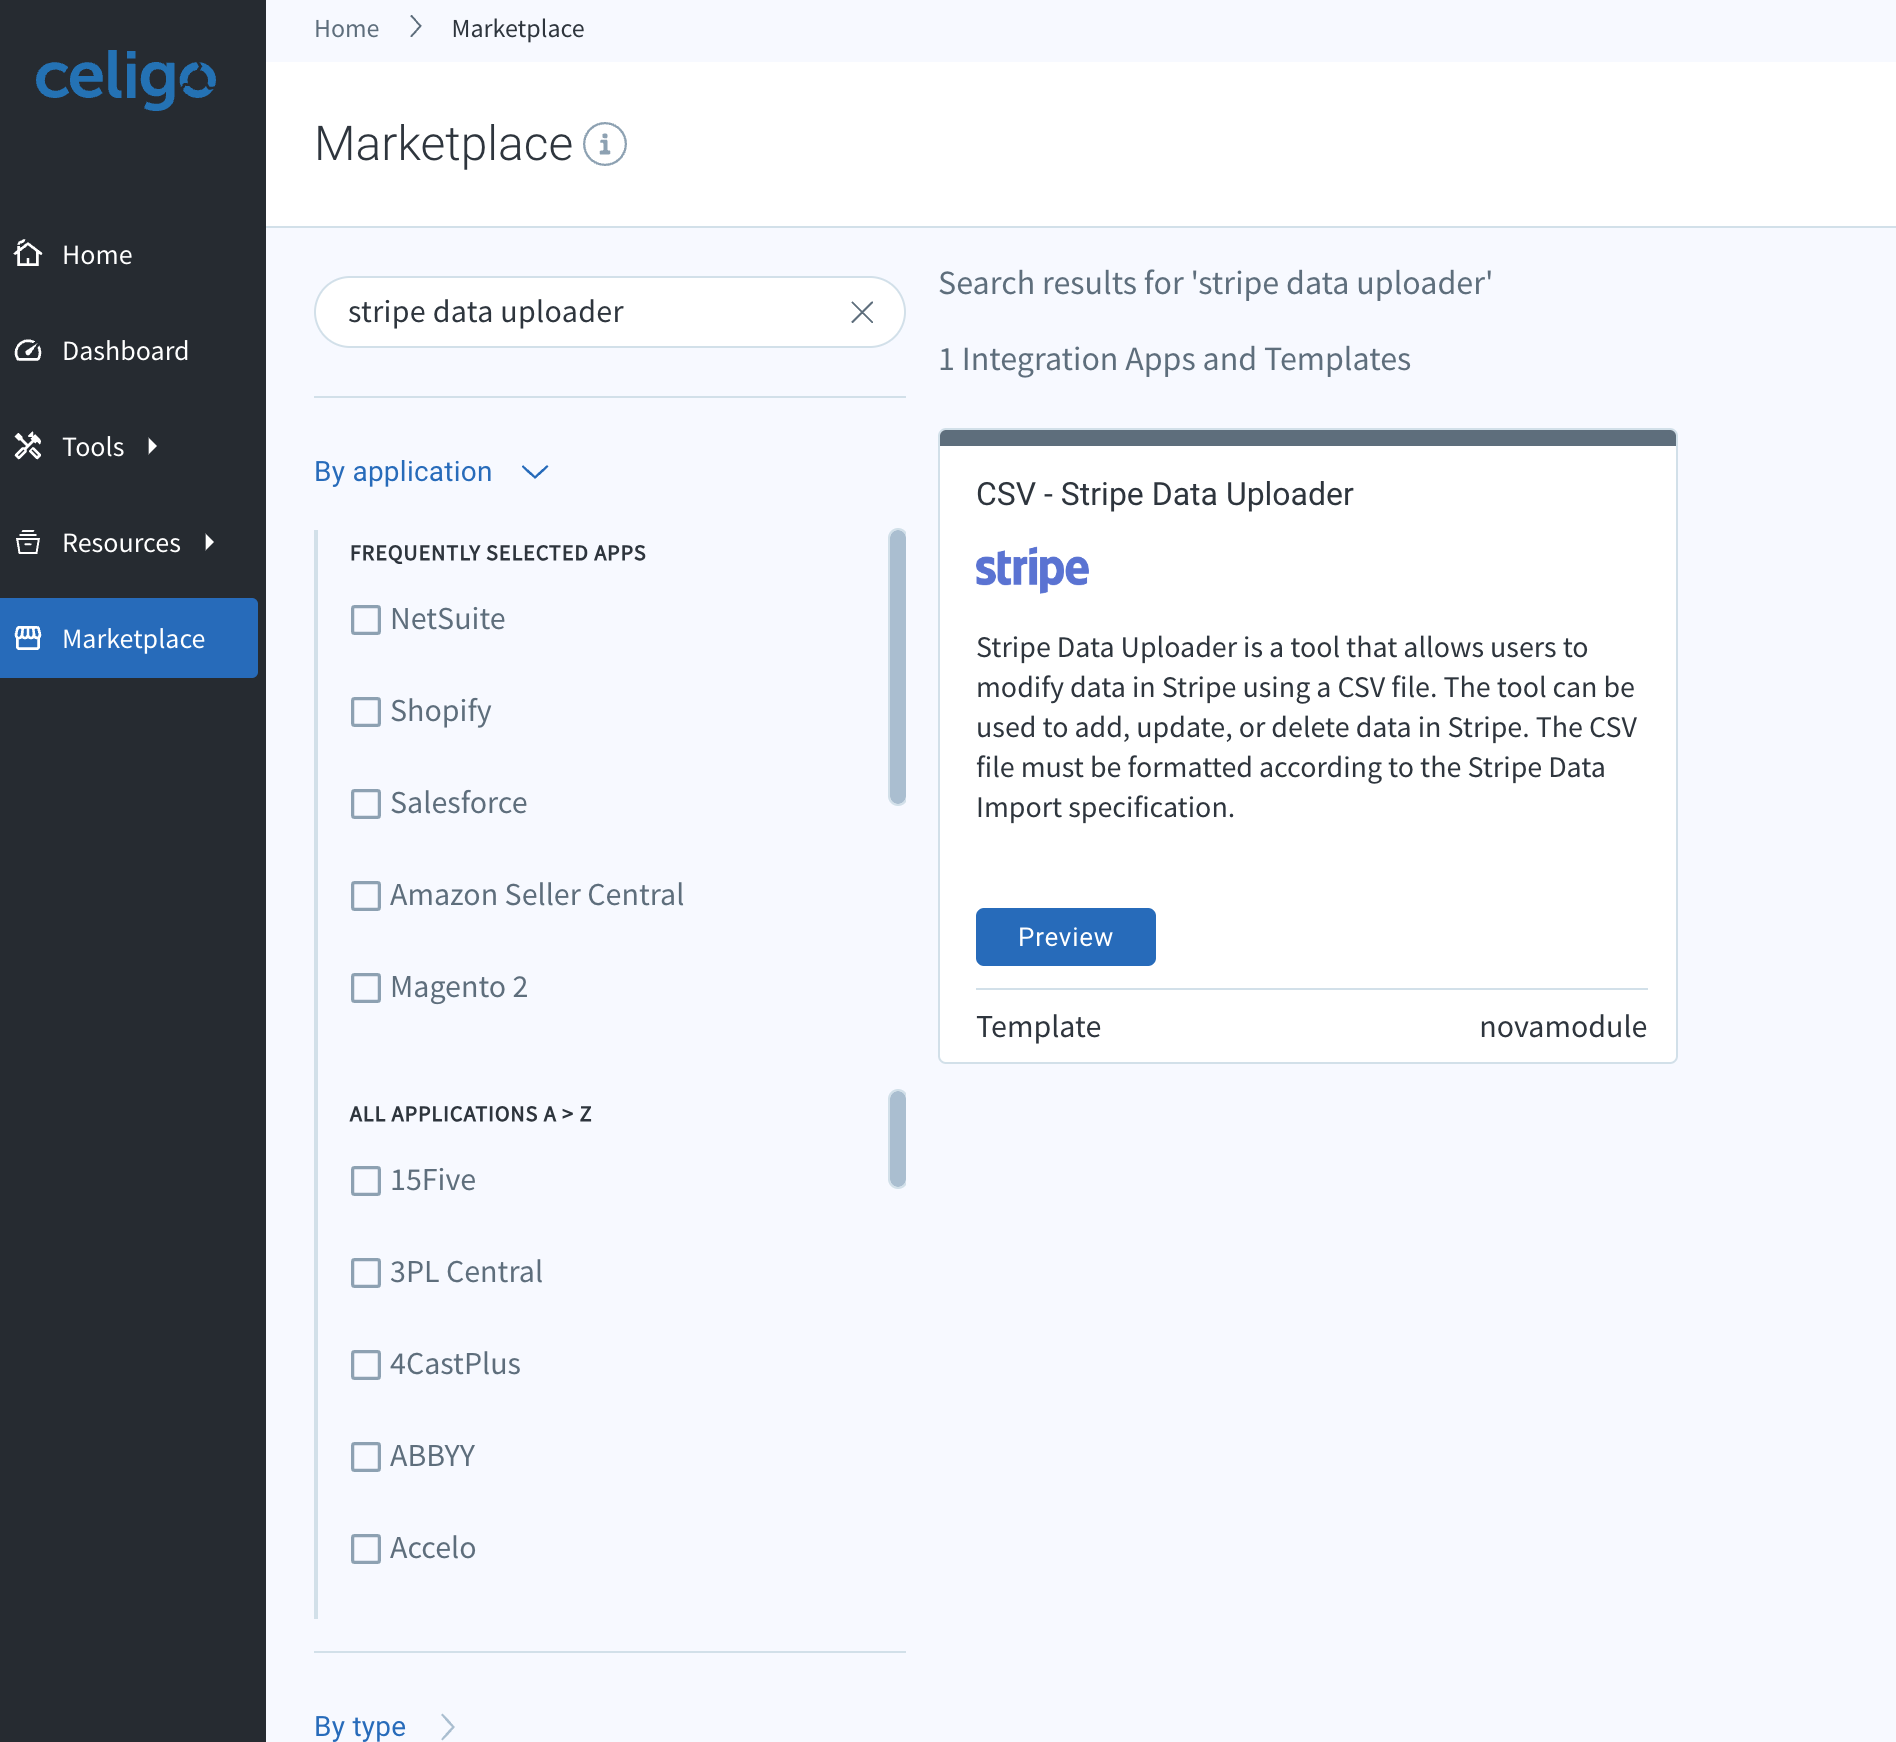Image resolution: width=1896 pixels, height=1742 pixels.
Task: Expand the Resources submenu arrow
Action: (x=209, y=542)
